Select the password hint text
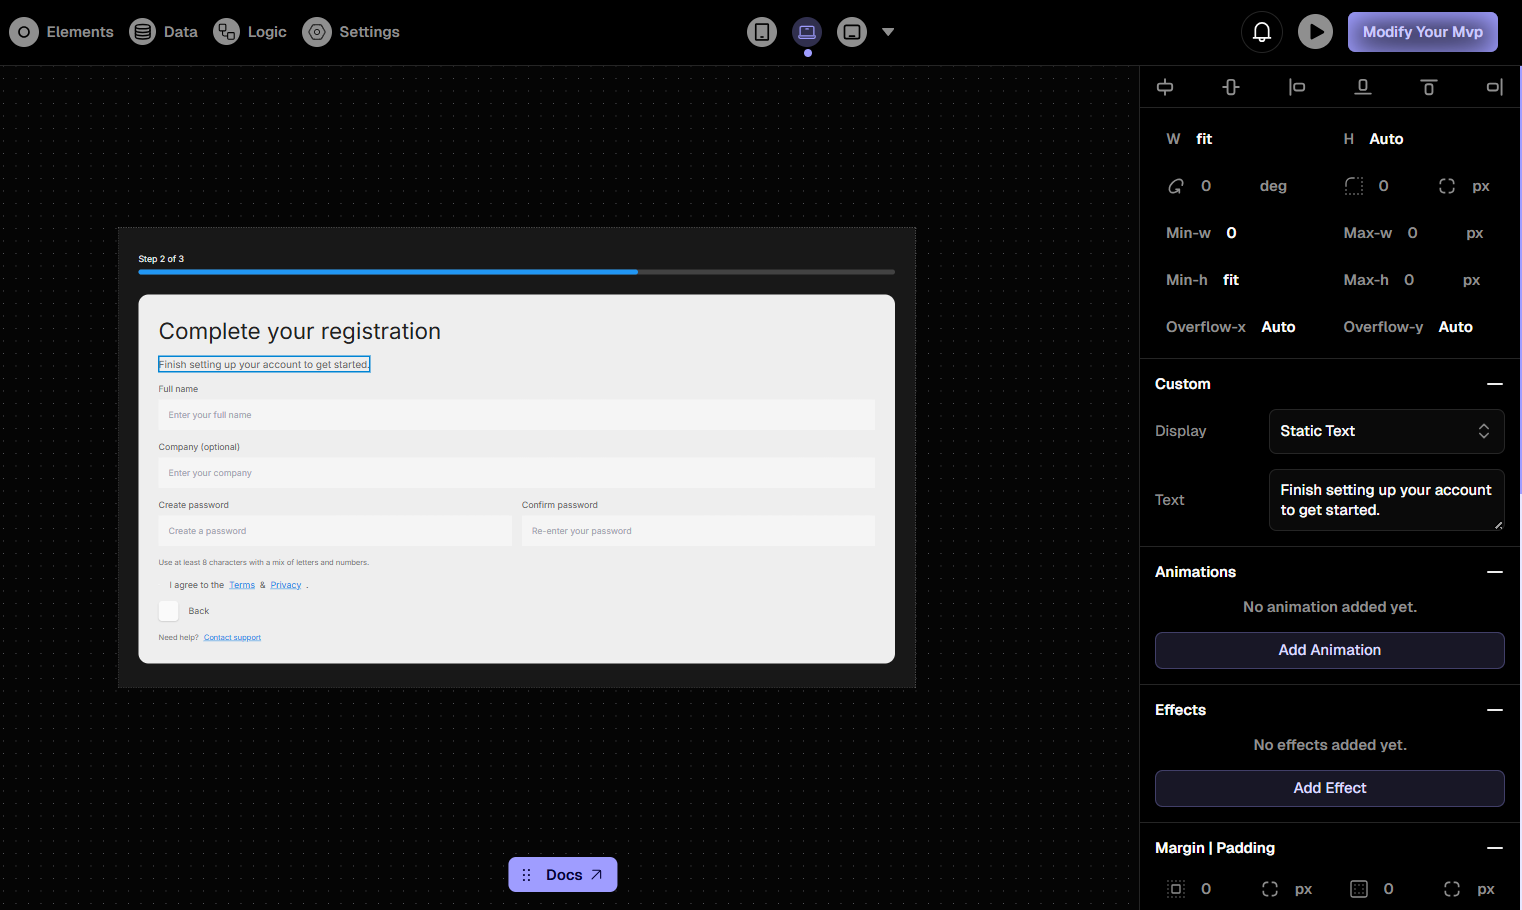 [x=264, y=562]
